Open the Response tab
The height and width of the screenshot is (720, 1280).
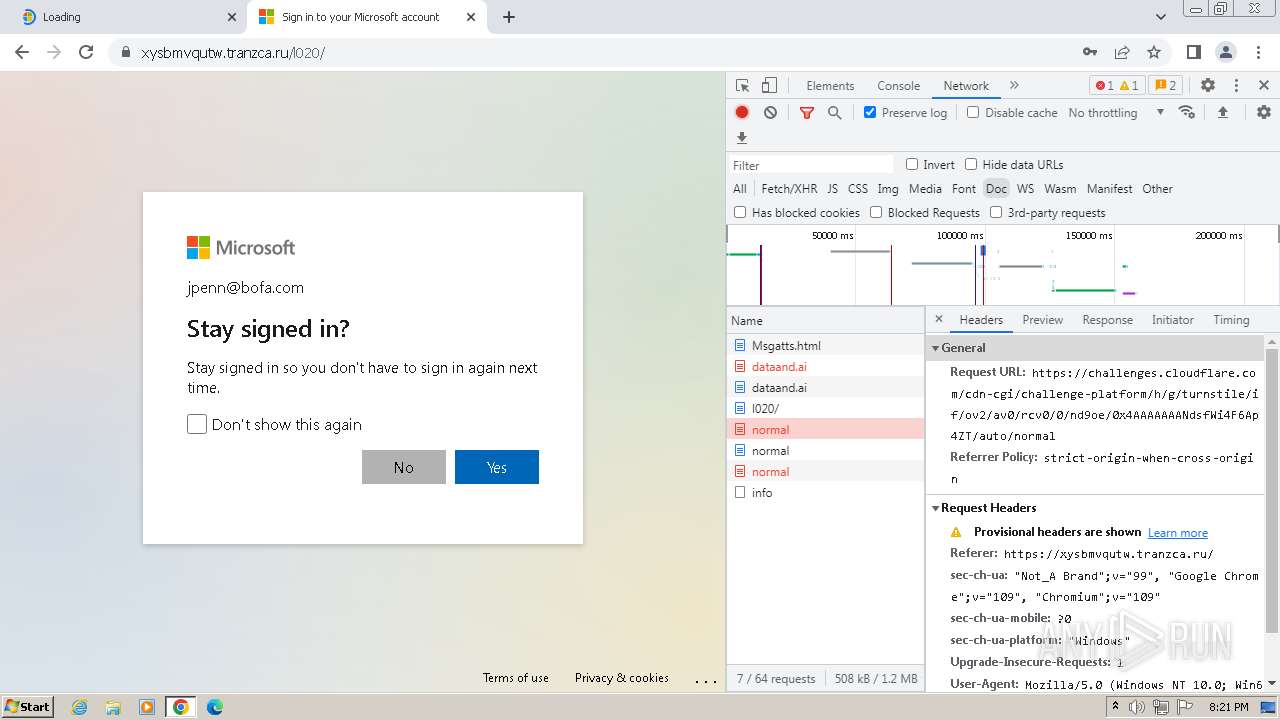1107,320
